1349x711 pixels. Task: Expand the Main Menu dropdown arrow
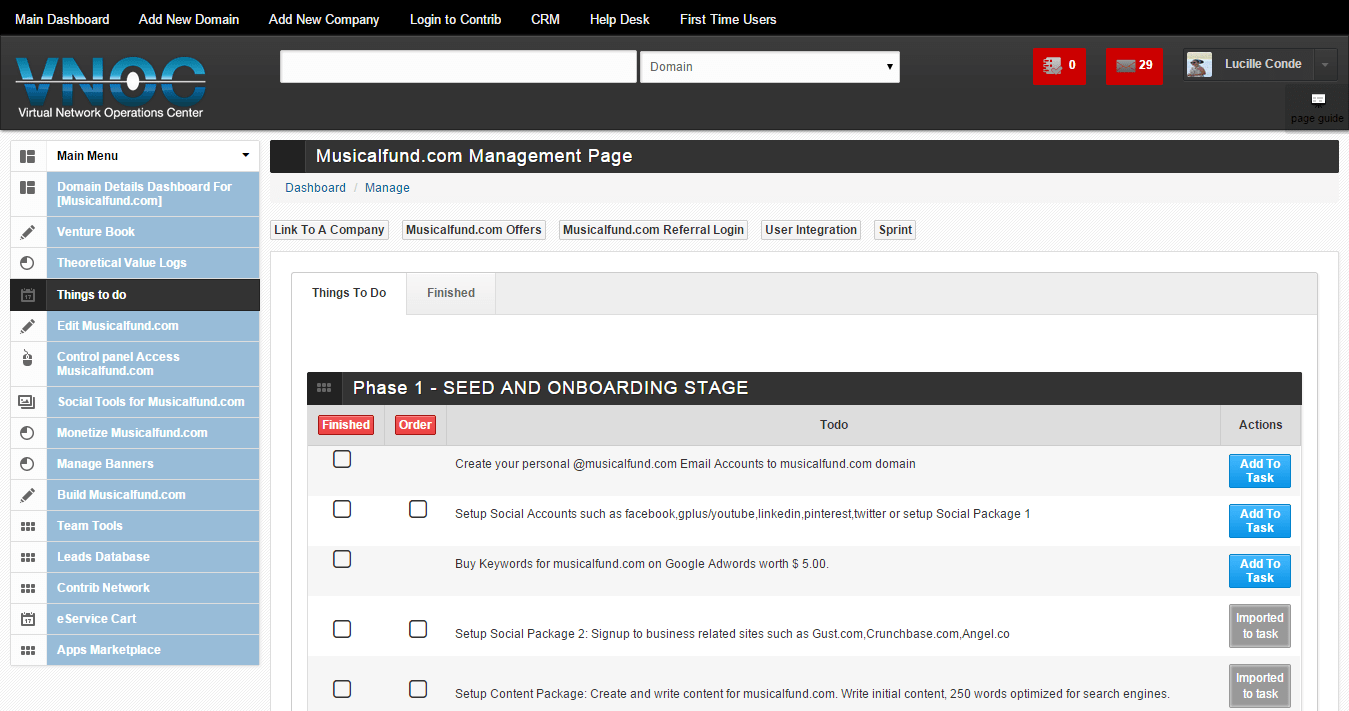click(x=246, y=156)
